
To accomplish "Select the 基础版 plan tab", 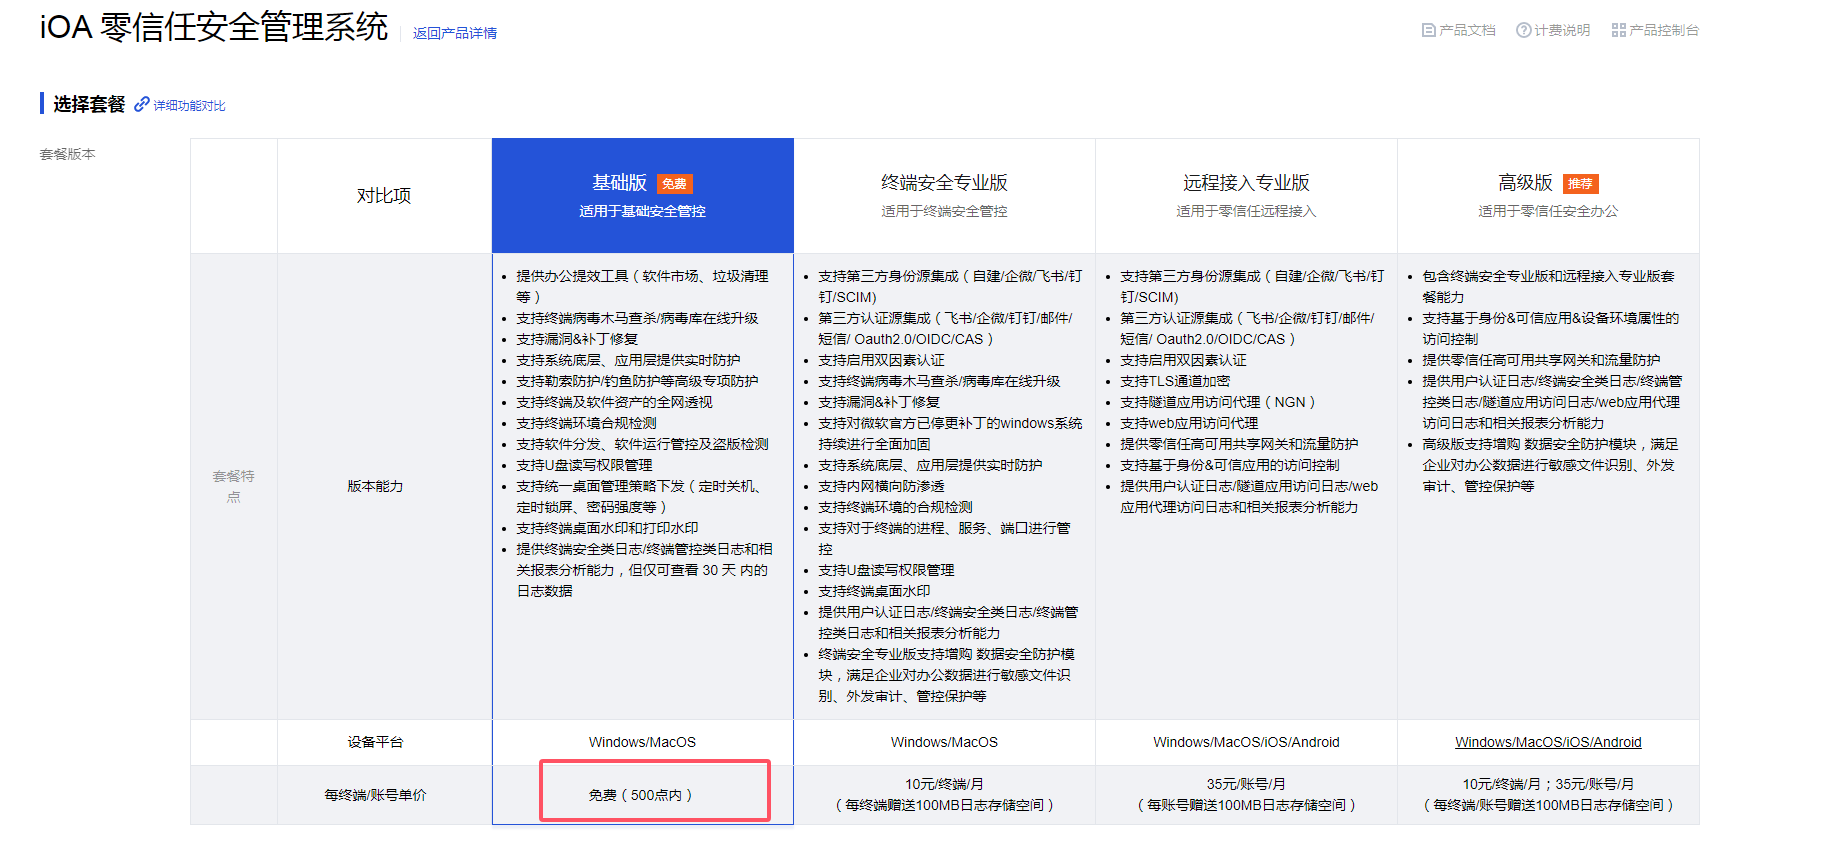I will pos(643,195).
